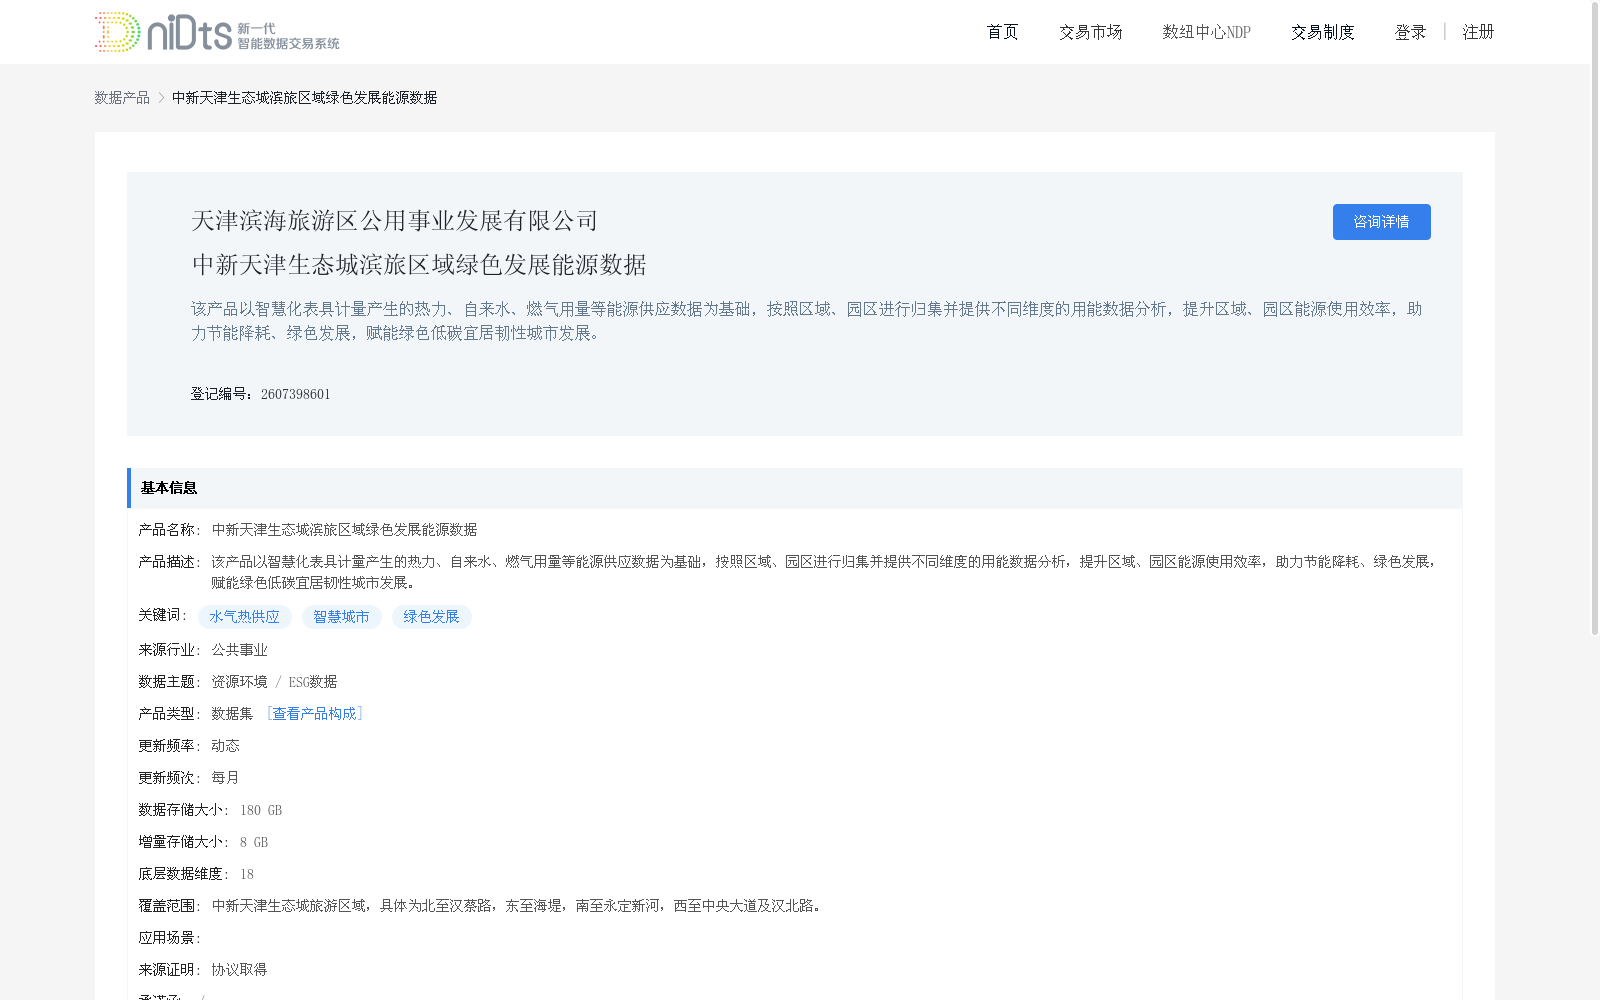Viewport: 1600px width, 1000px height.
Task: Click the niDts logo icon
Action: pos(217,32)
